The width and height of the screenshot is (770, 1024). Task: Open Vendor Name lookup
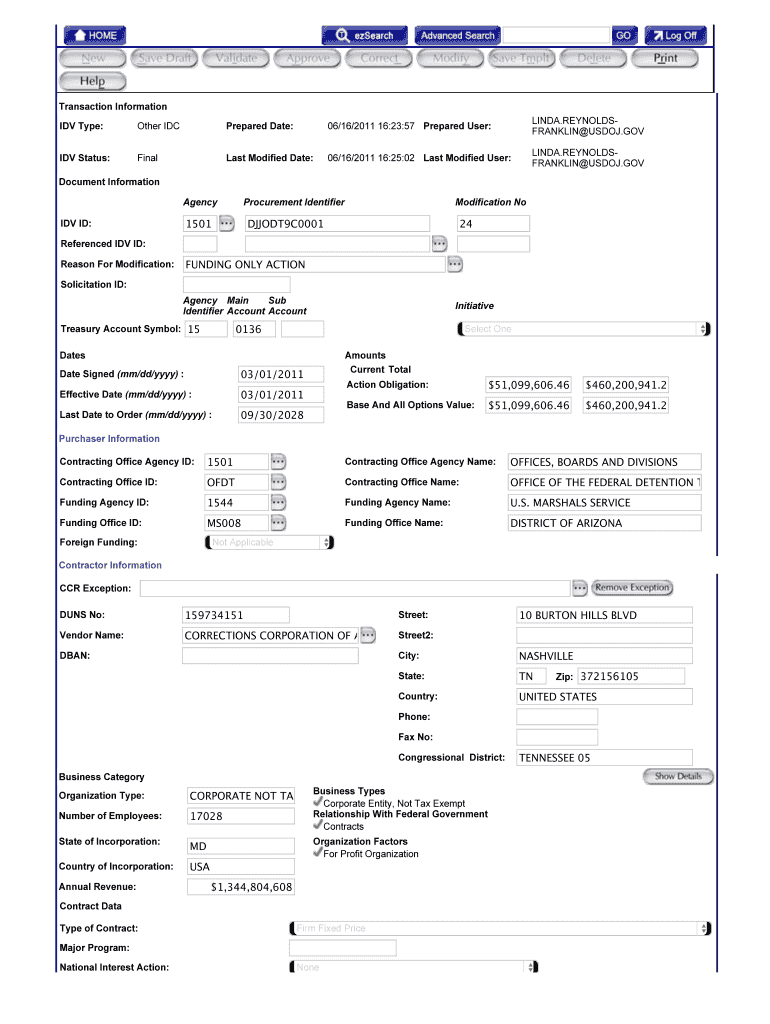(x=368, y=635)
